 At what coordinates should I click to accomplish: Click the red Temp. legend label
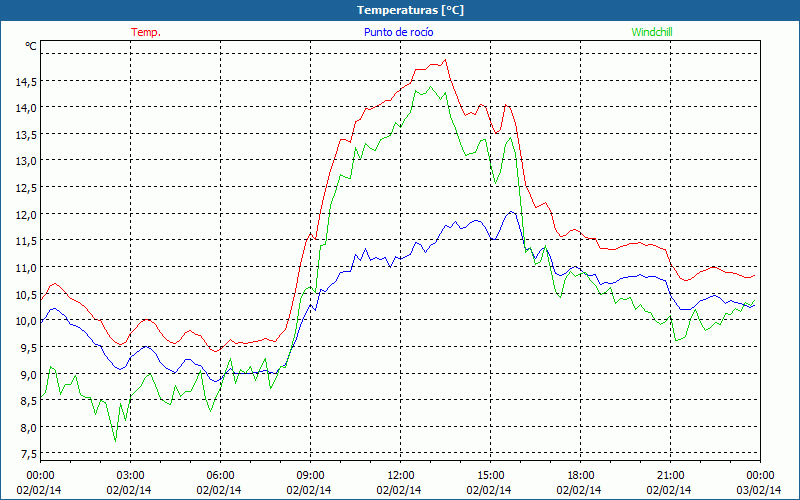tap(146, 32)
